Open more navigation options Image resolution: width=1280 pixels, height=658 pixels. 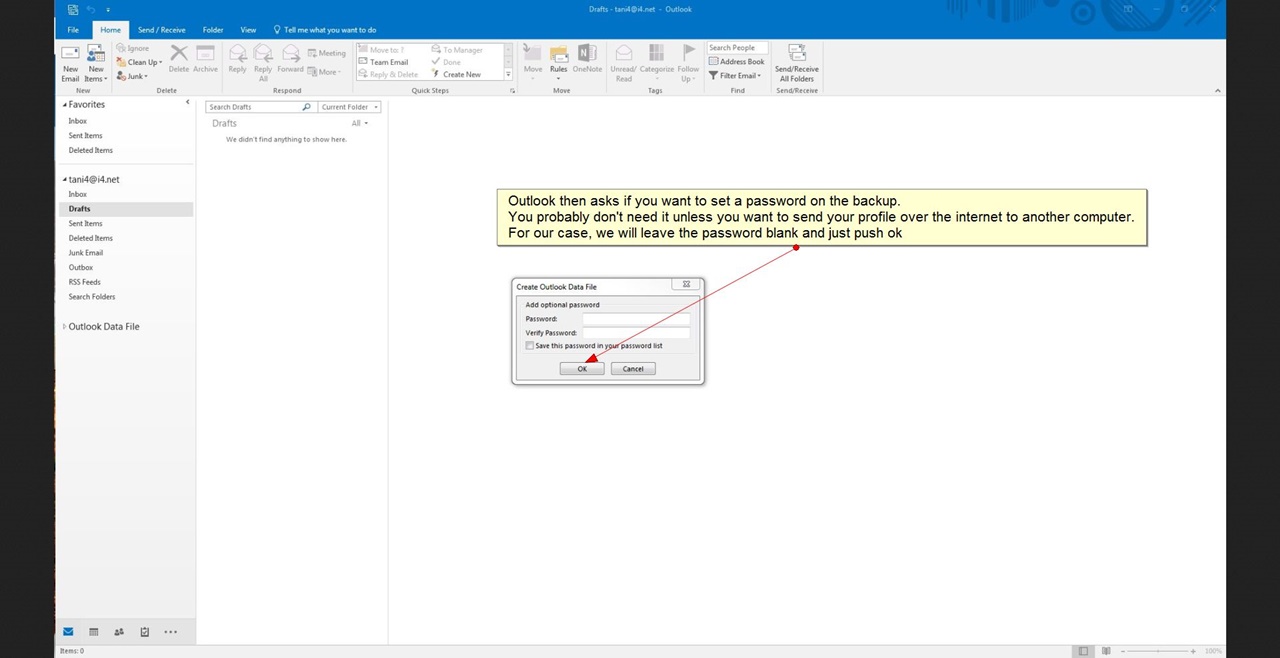[170, 632]
